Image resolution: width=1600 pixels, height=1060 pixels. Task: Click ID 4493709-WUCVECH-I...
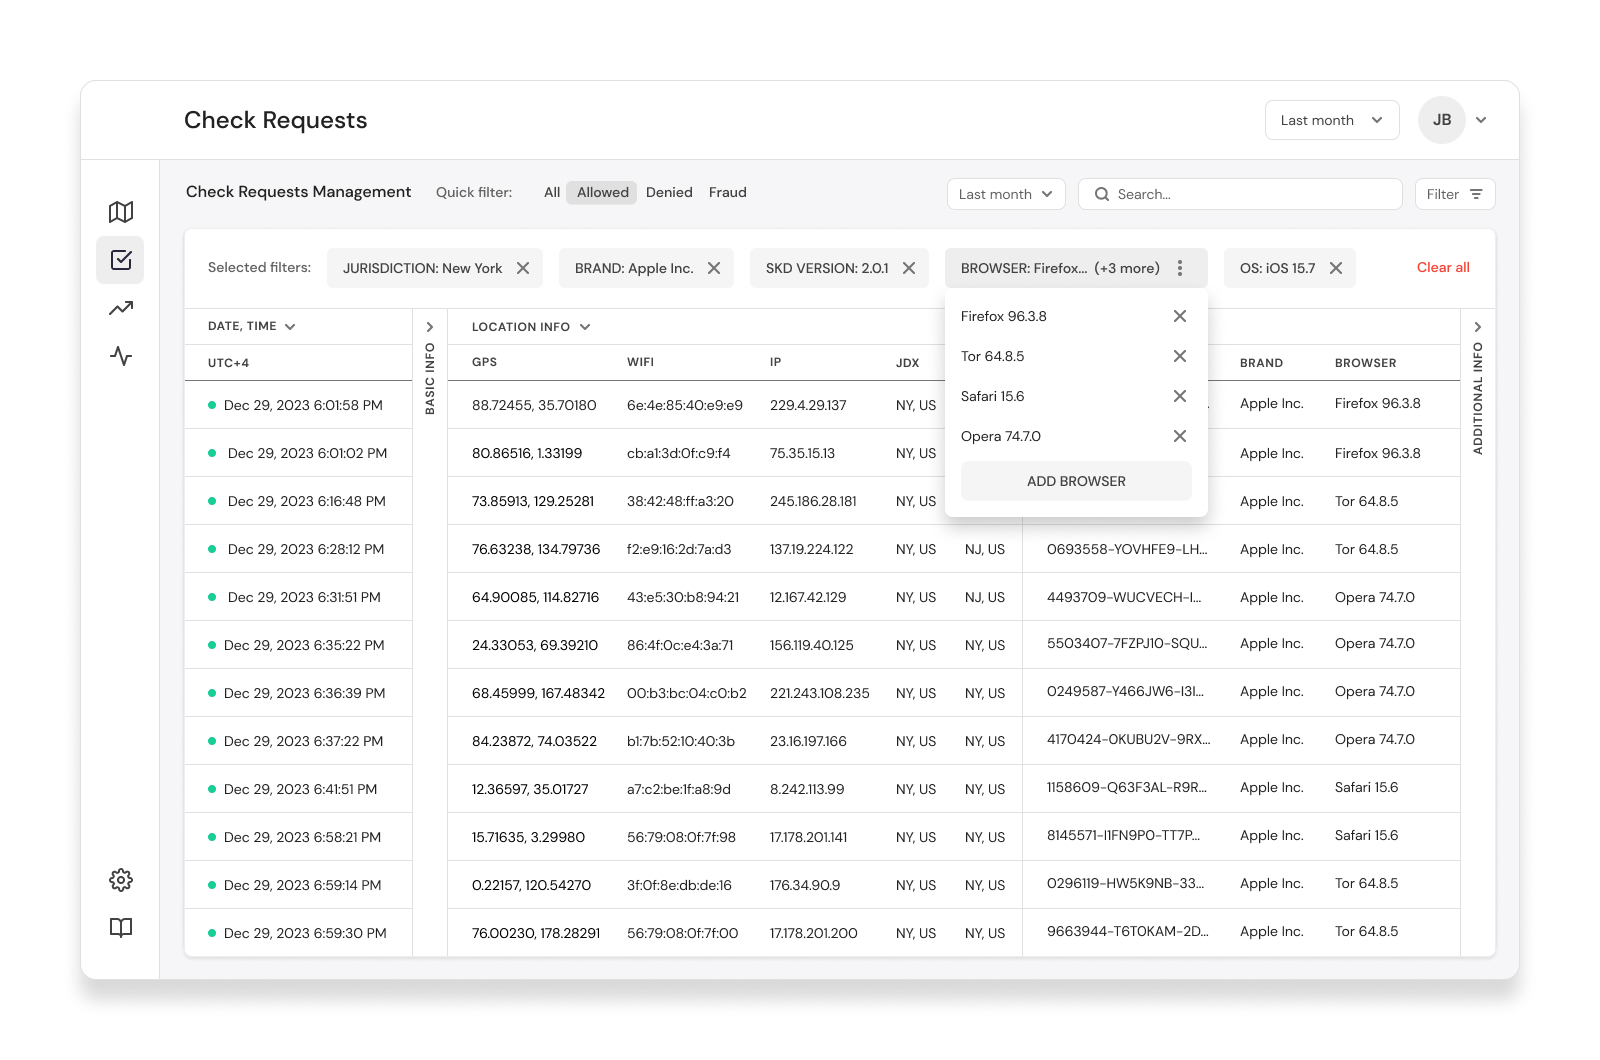click(1124, 597)
